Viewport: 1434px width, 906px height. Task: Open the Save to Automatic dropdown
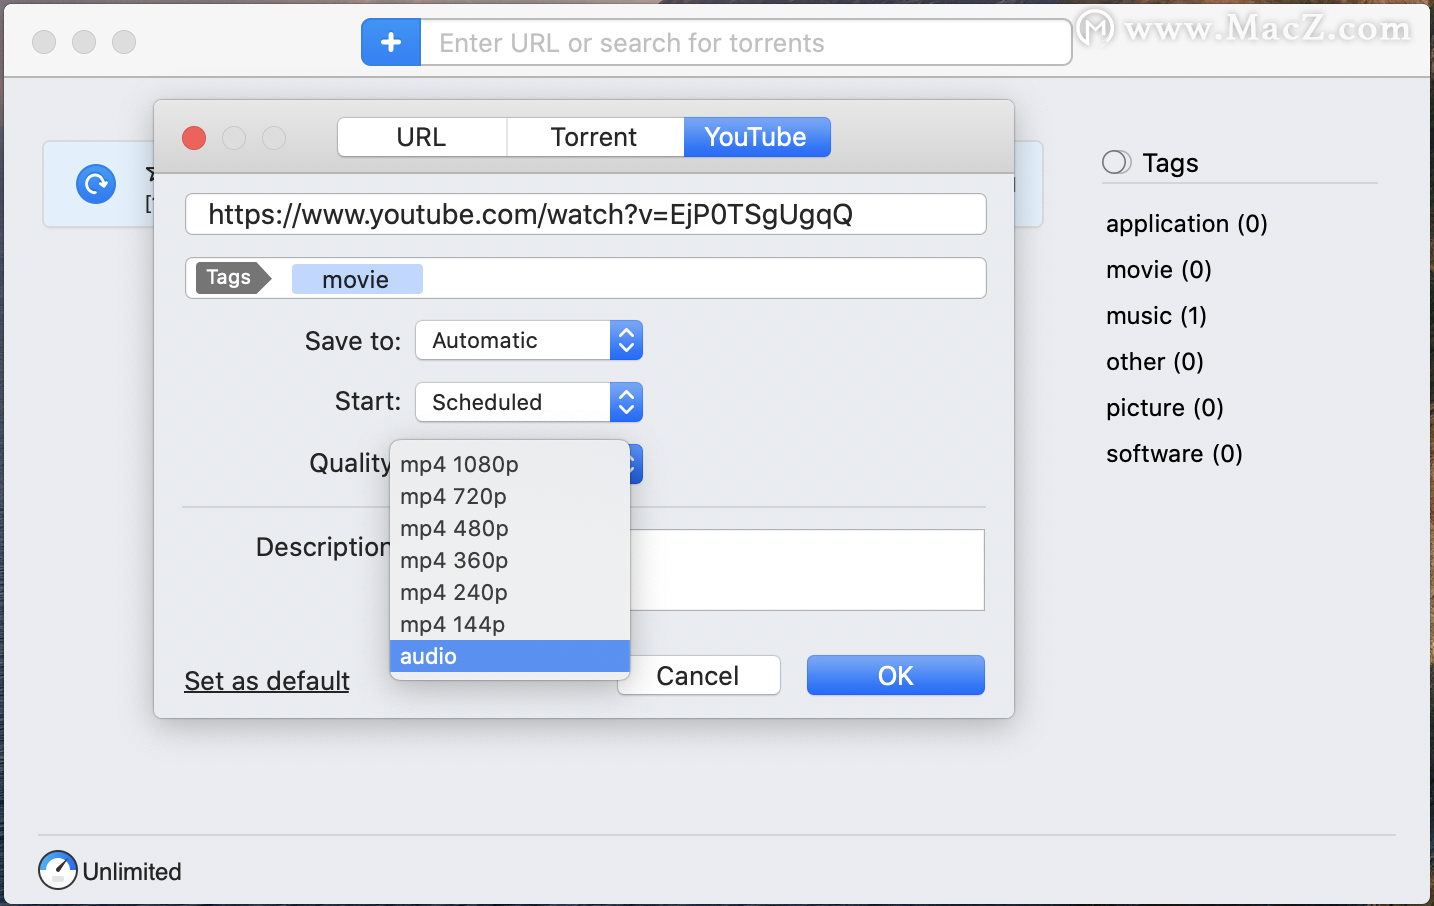click(x=528, y=340)
